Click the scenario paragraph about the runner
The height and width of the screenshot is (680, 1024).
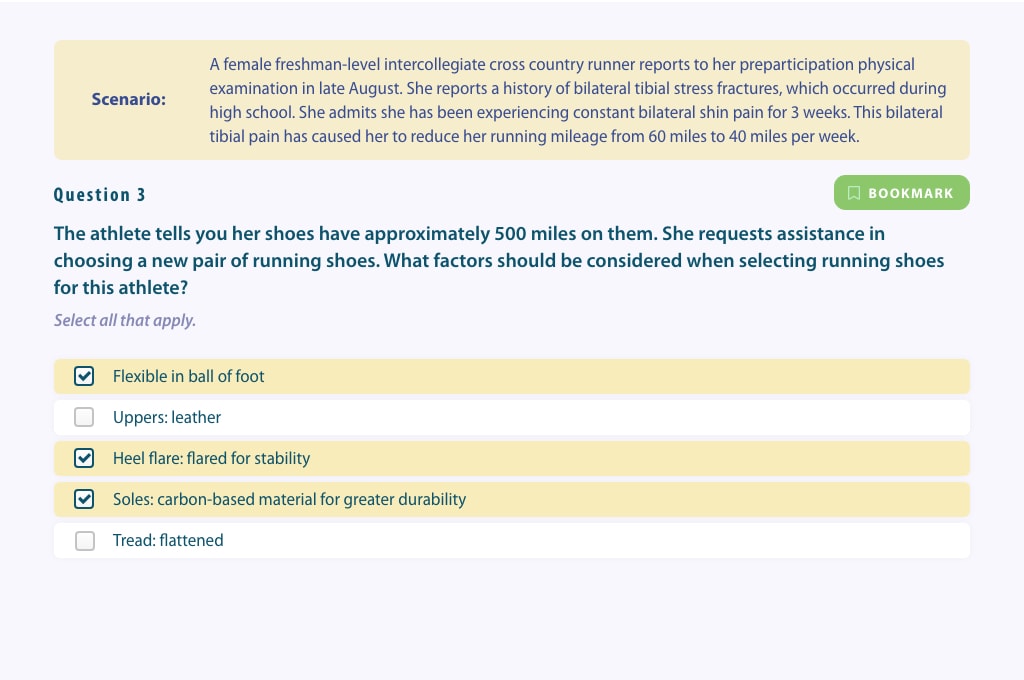577,100
